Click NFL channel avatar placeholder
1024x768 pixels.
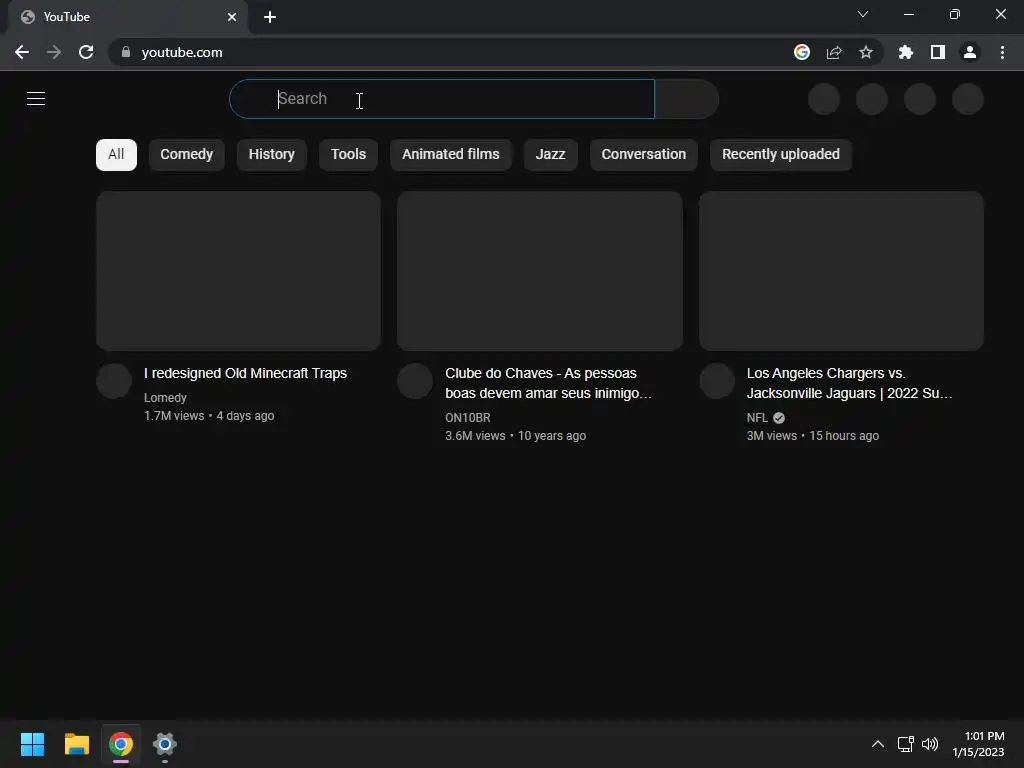click(717, 381)
